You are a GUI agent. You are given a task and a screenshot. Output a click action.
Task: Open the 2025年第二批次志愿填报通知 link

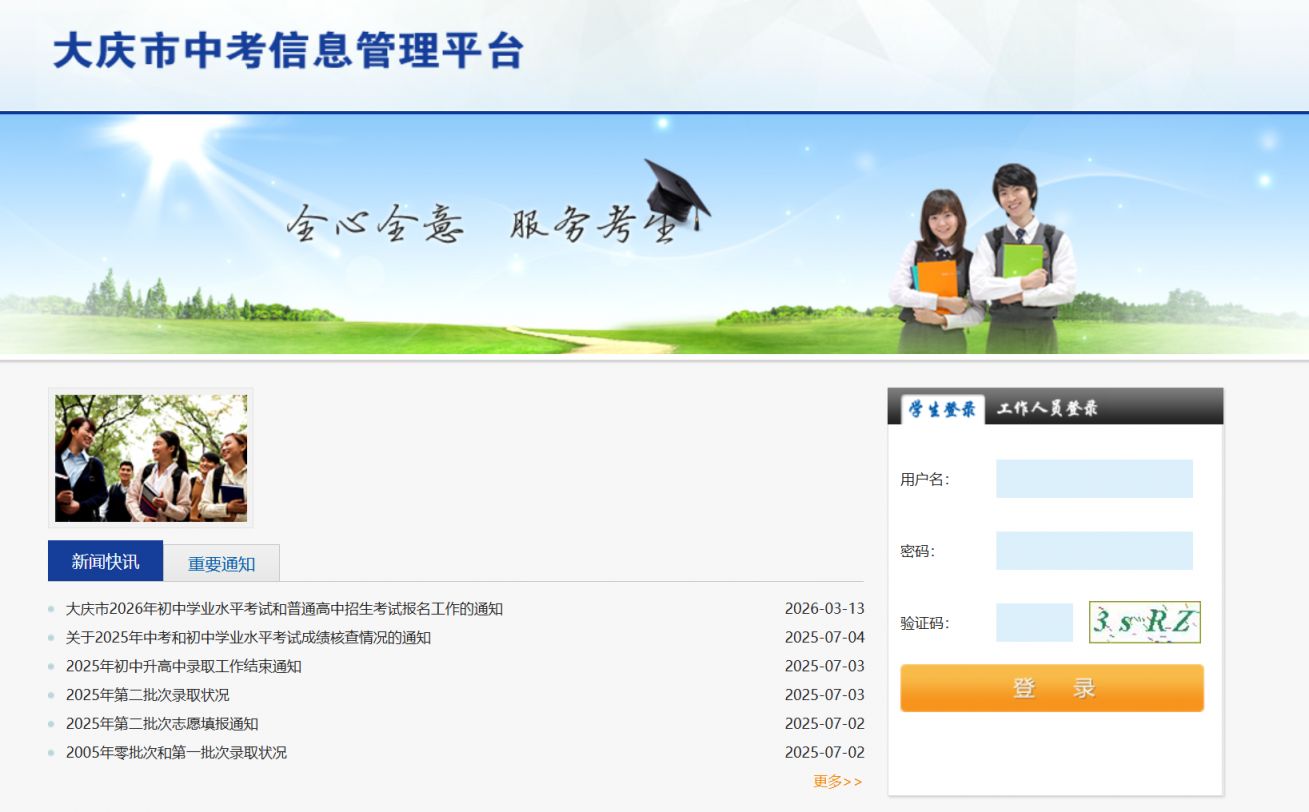point(162,724)
